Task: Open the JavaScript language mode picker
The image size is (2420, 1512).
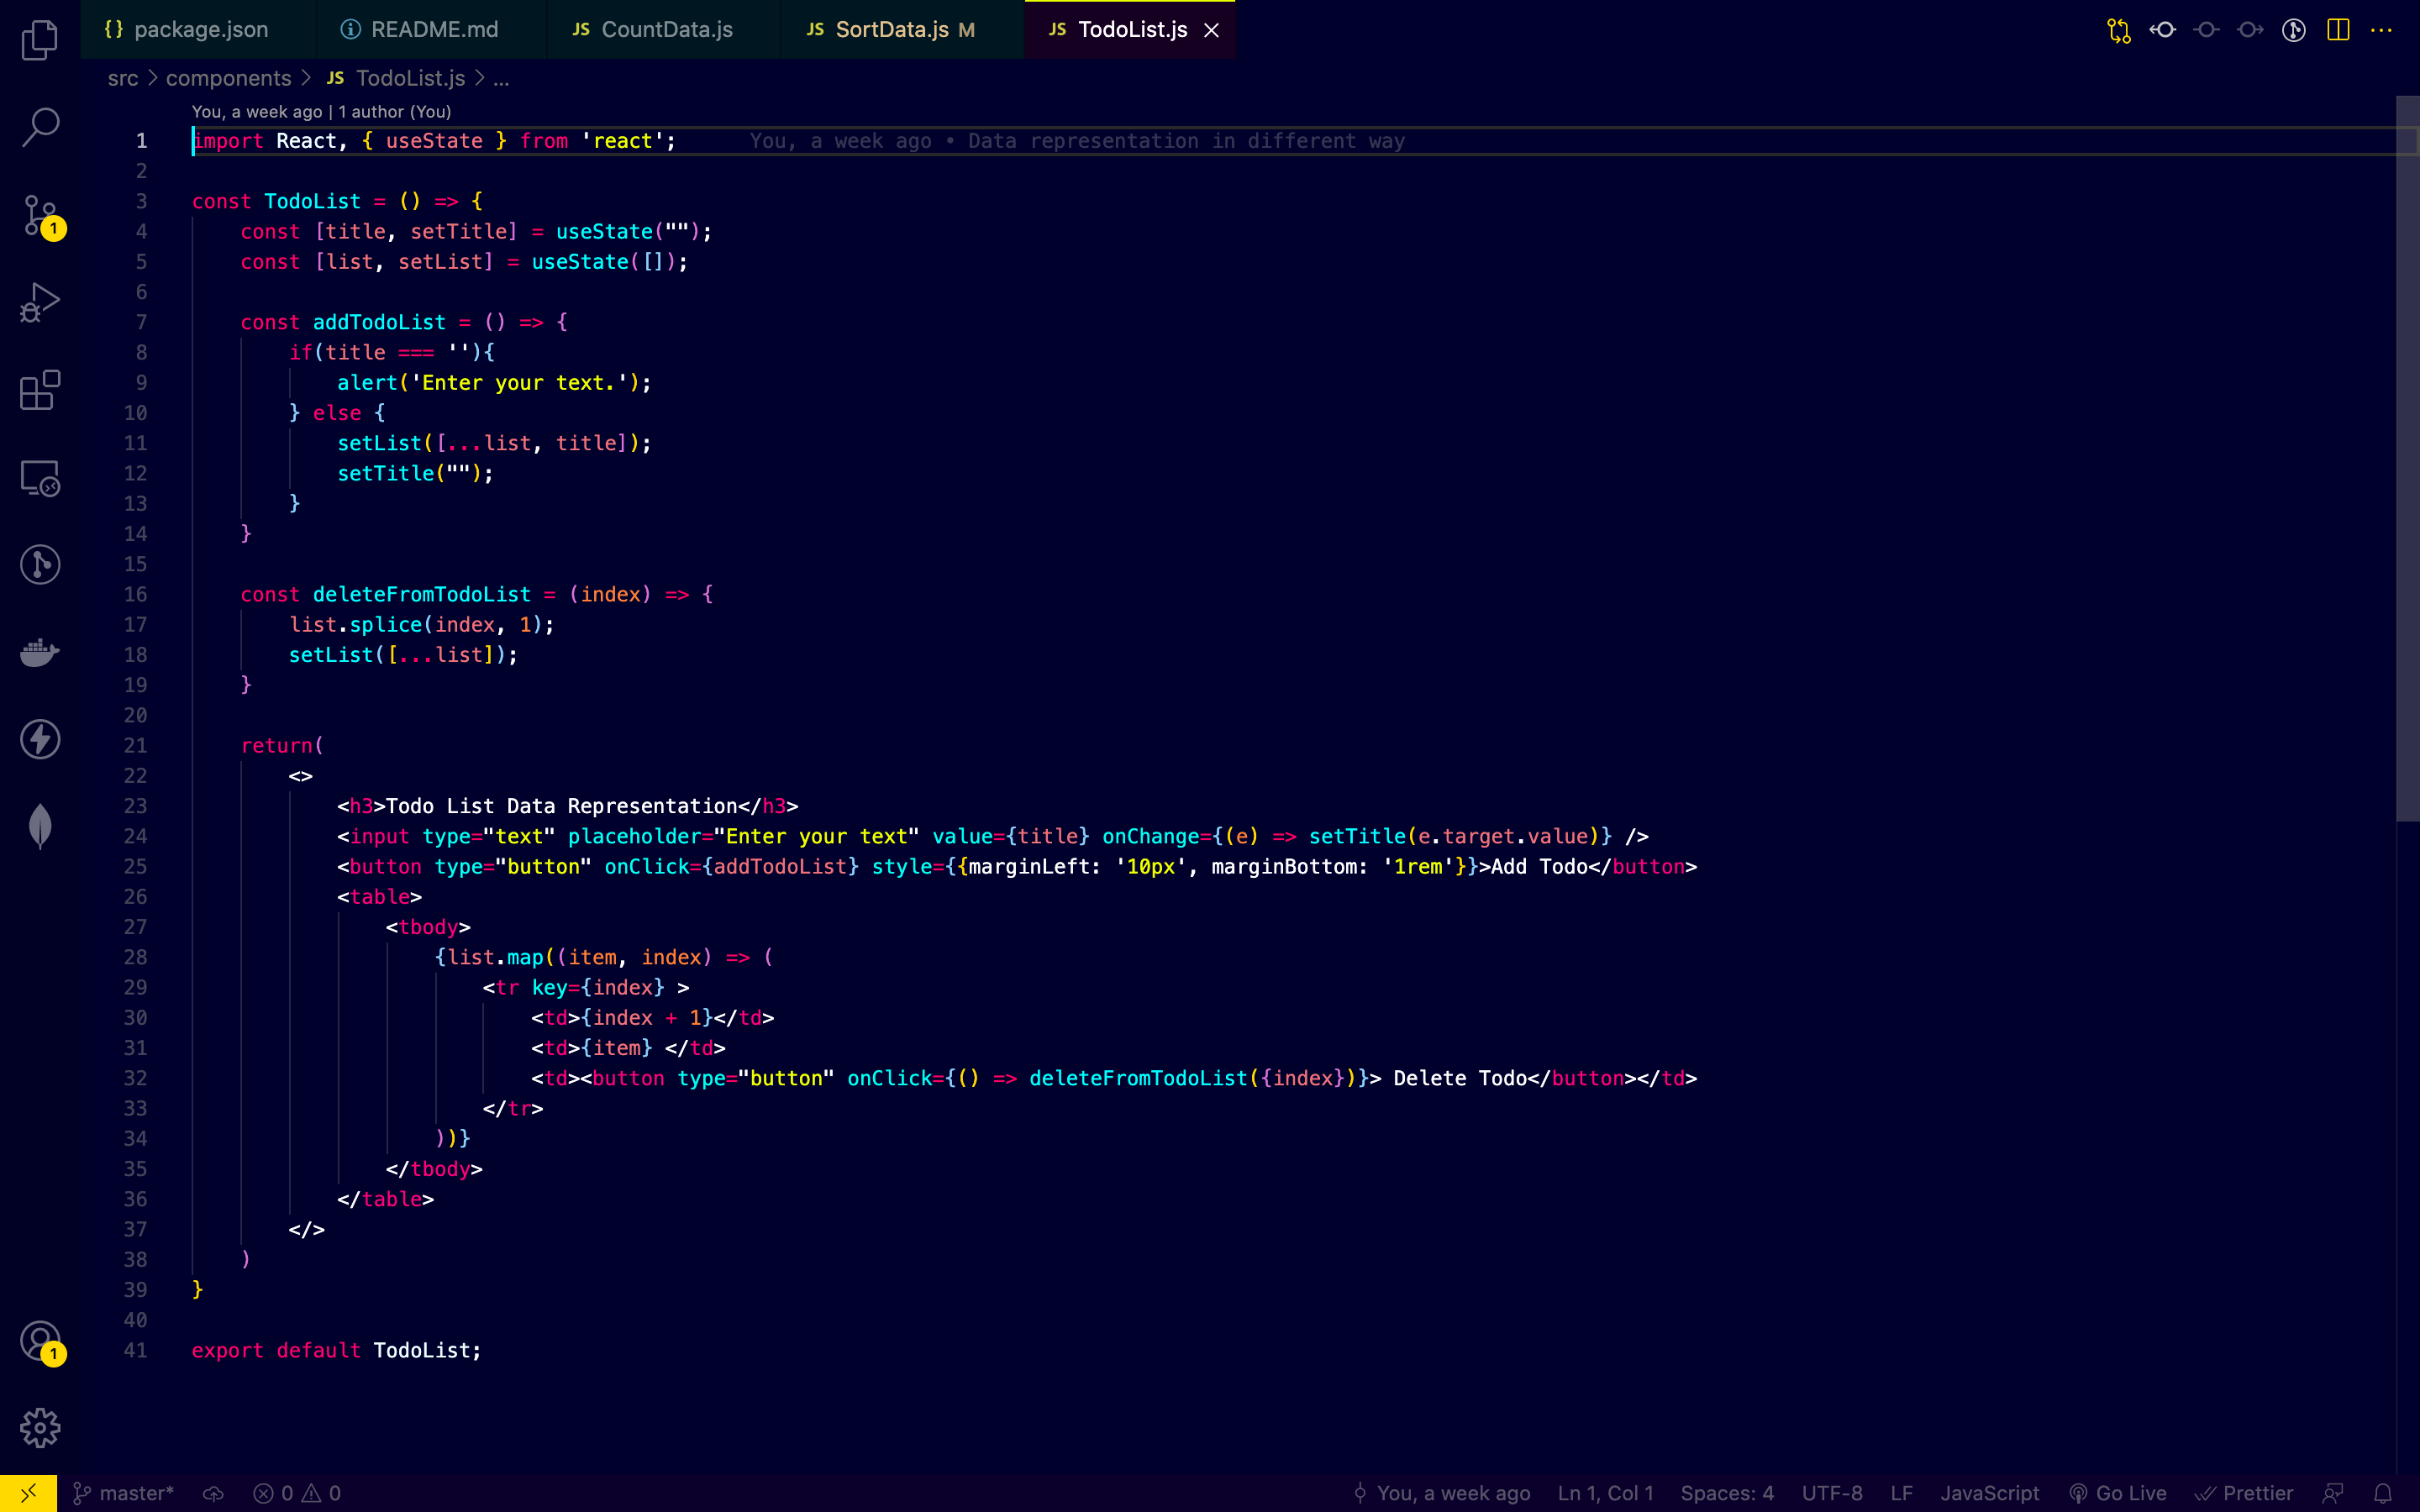Action: (1988, 1493)
